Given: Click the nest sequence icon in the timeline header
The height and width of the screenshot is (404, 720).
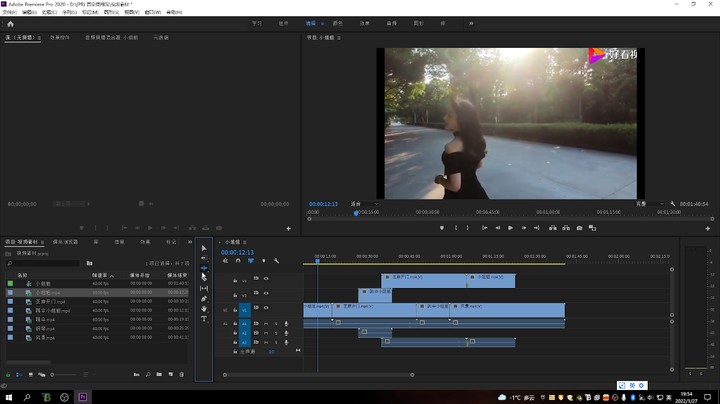Looking at the screenshot, I should click(x=225, y=261).
